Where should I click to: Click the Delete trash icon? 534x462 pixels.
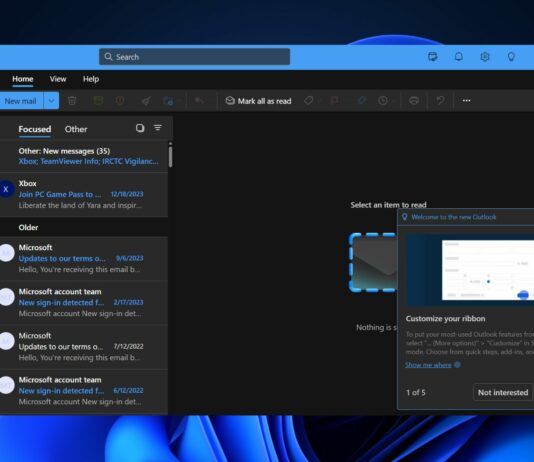click(72, 101)
